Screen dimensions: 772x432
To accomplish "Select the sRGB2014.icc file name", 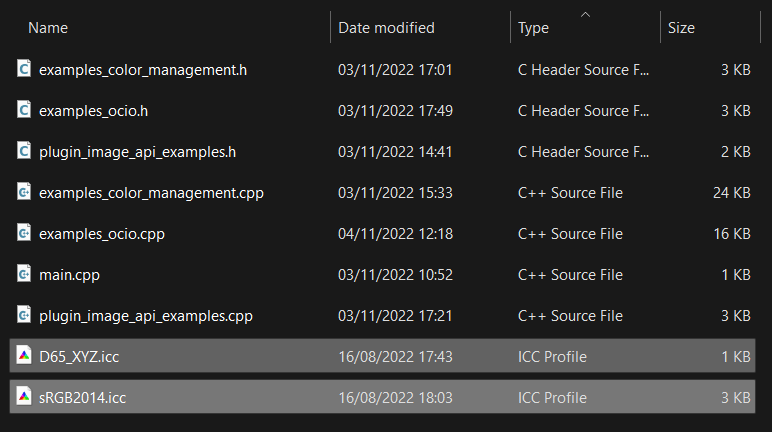I will pyautogui.click(x=82, y=398).
